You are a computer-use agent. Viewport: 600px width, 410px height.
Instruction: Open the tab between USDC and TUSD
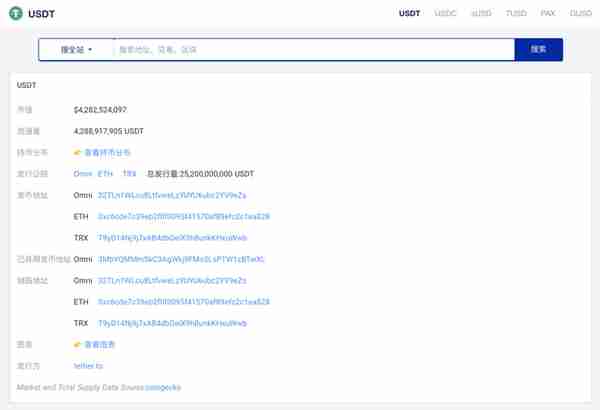point(481,13)
